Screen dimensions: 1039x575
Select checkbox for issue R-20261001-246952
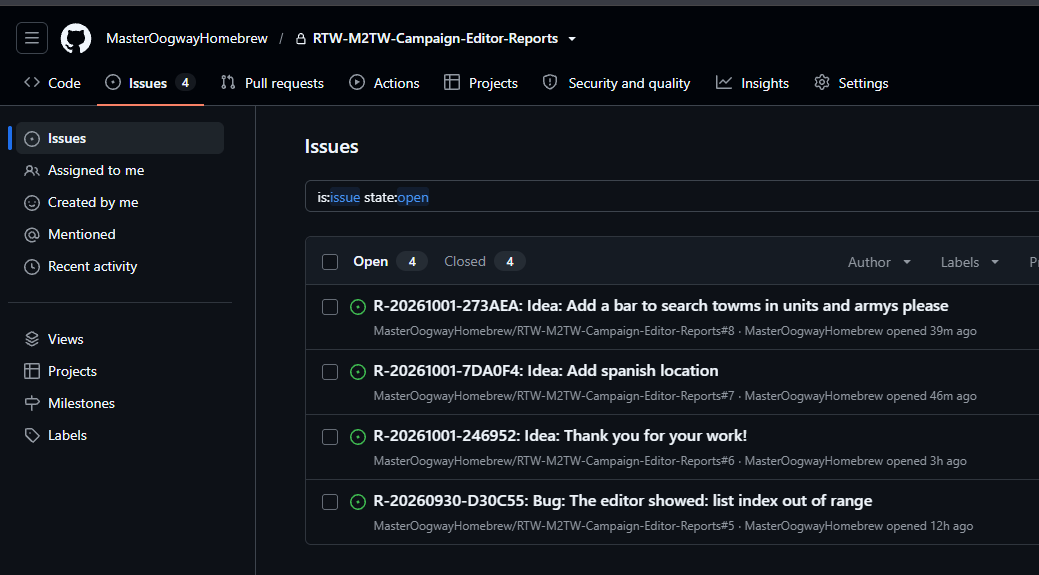(330, 437)
